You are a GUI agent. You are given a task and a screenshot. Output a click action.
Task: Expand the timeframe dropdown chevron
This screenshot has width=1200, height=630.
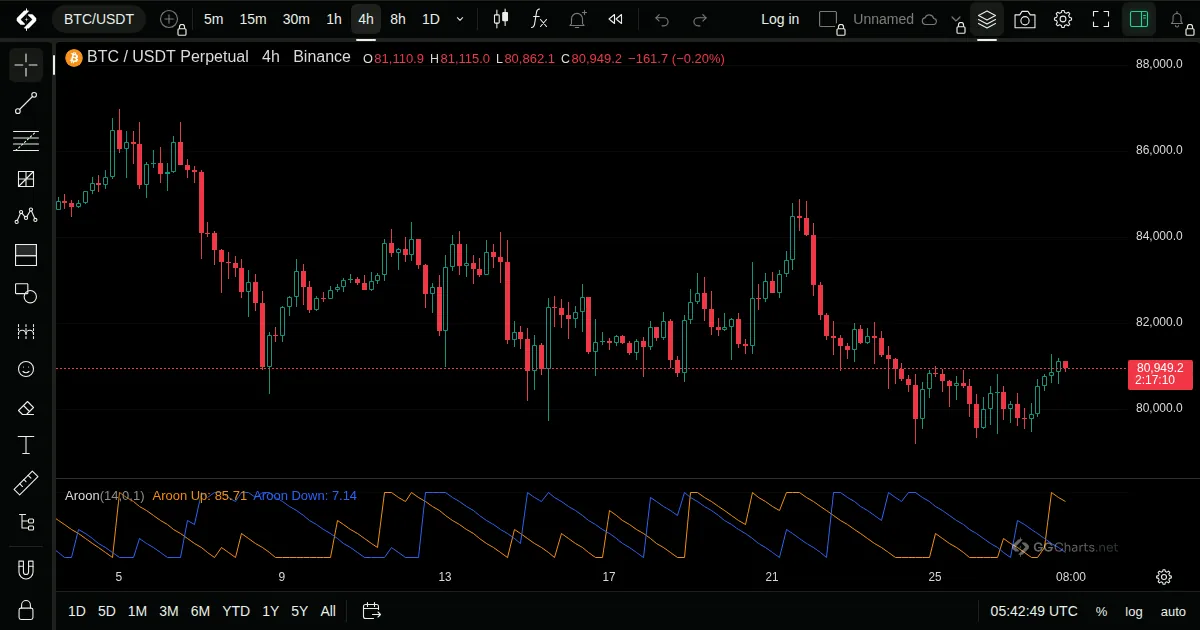point(460,19)
